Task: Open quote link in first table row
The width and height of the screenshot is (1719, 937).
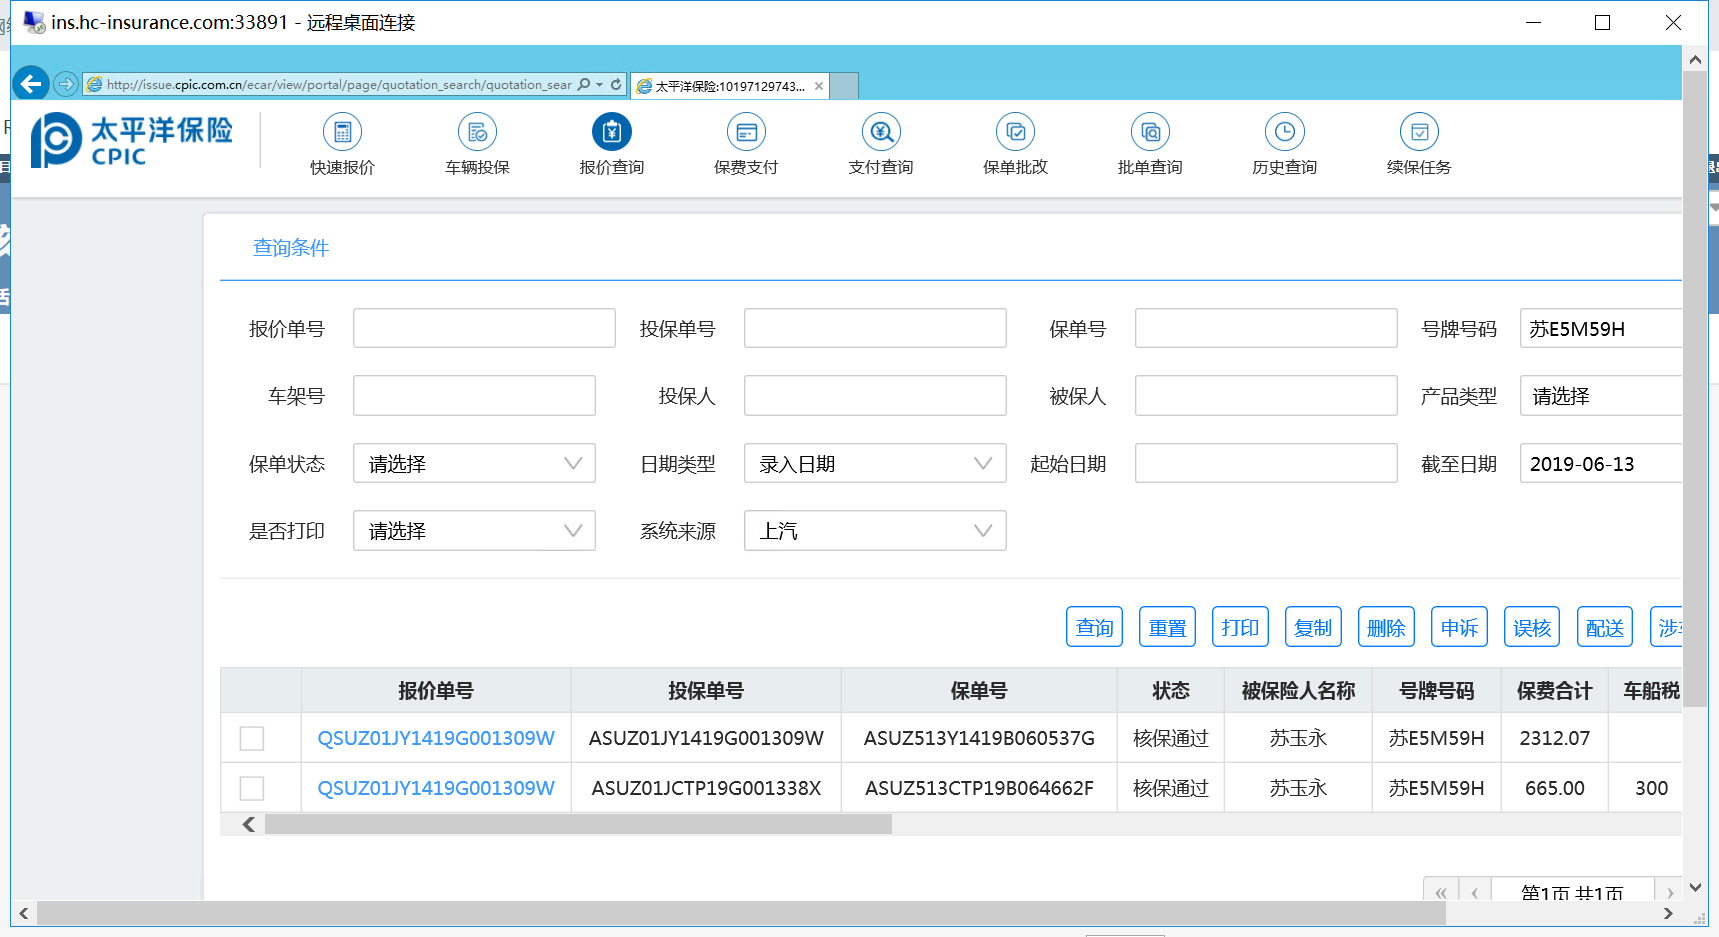Action: [435, 738]
